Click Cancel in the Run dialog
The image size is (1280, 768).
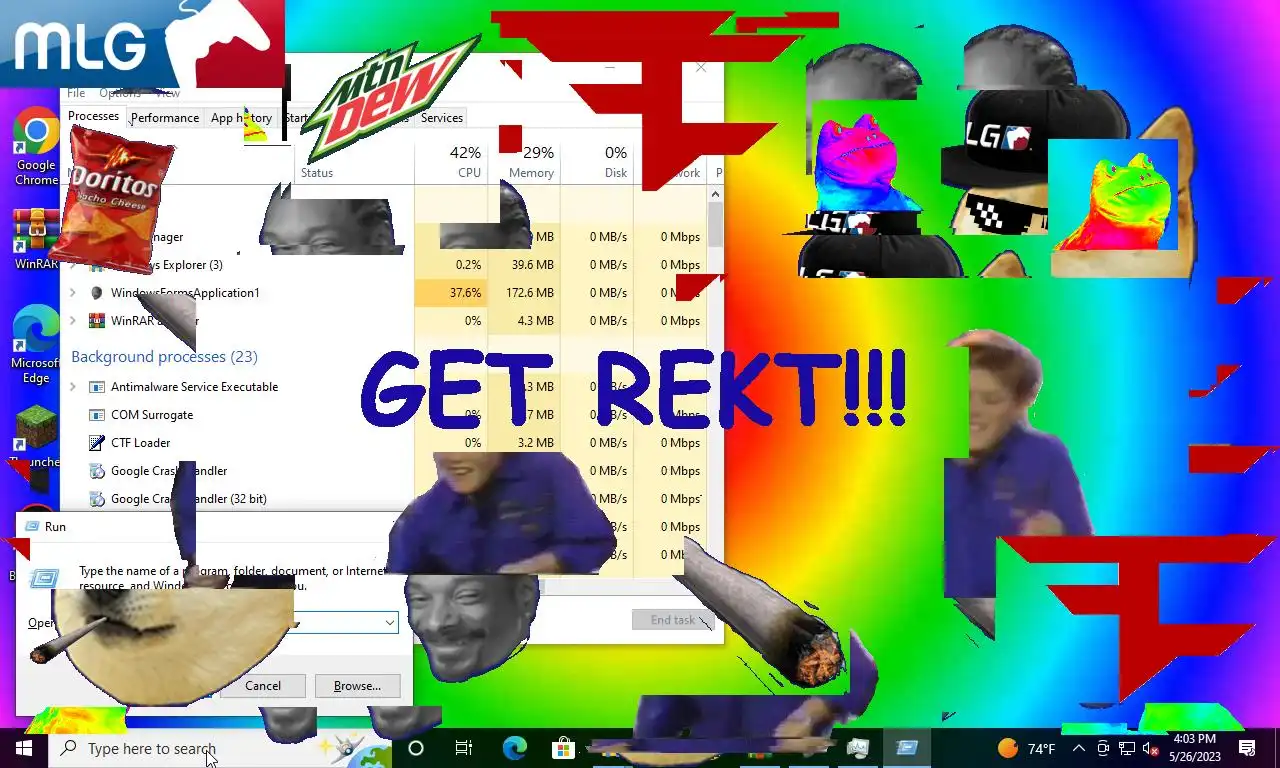click(x=263, y=686)
